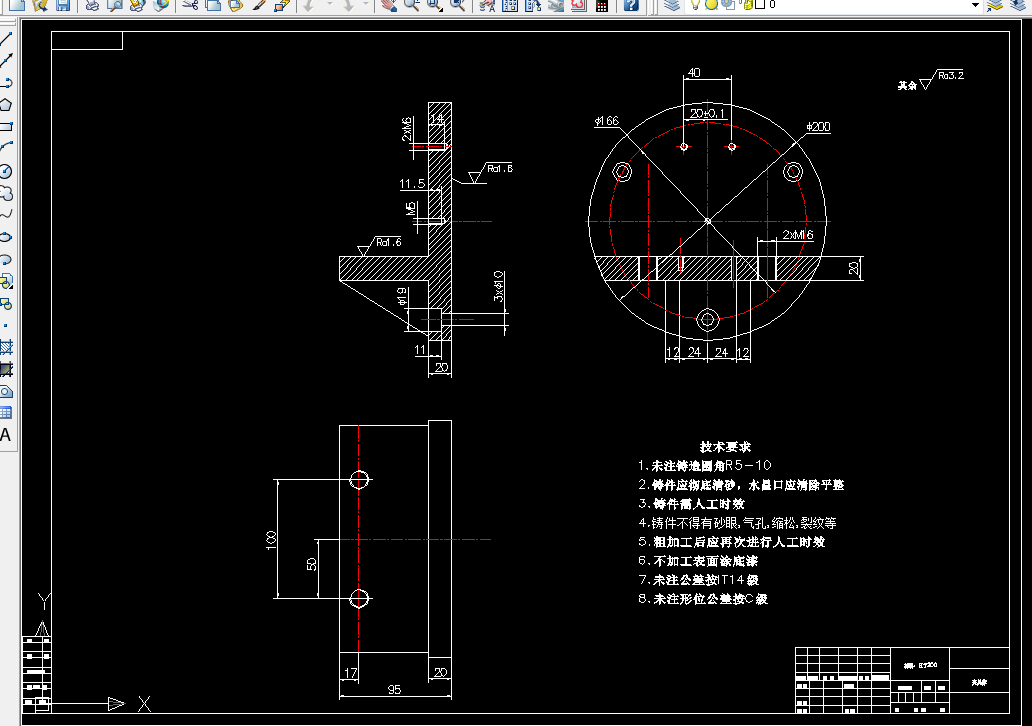Click Make Object's Layer Current icon
Image resolution: width=1032 pixels, height=726 pixels.
[994, 5]
